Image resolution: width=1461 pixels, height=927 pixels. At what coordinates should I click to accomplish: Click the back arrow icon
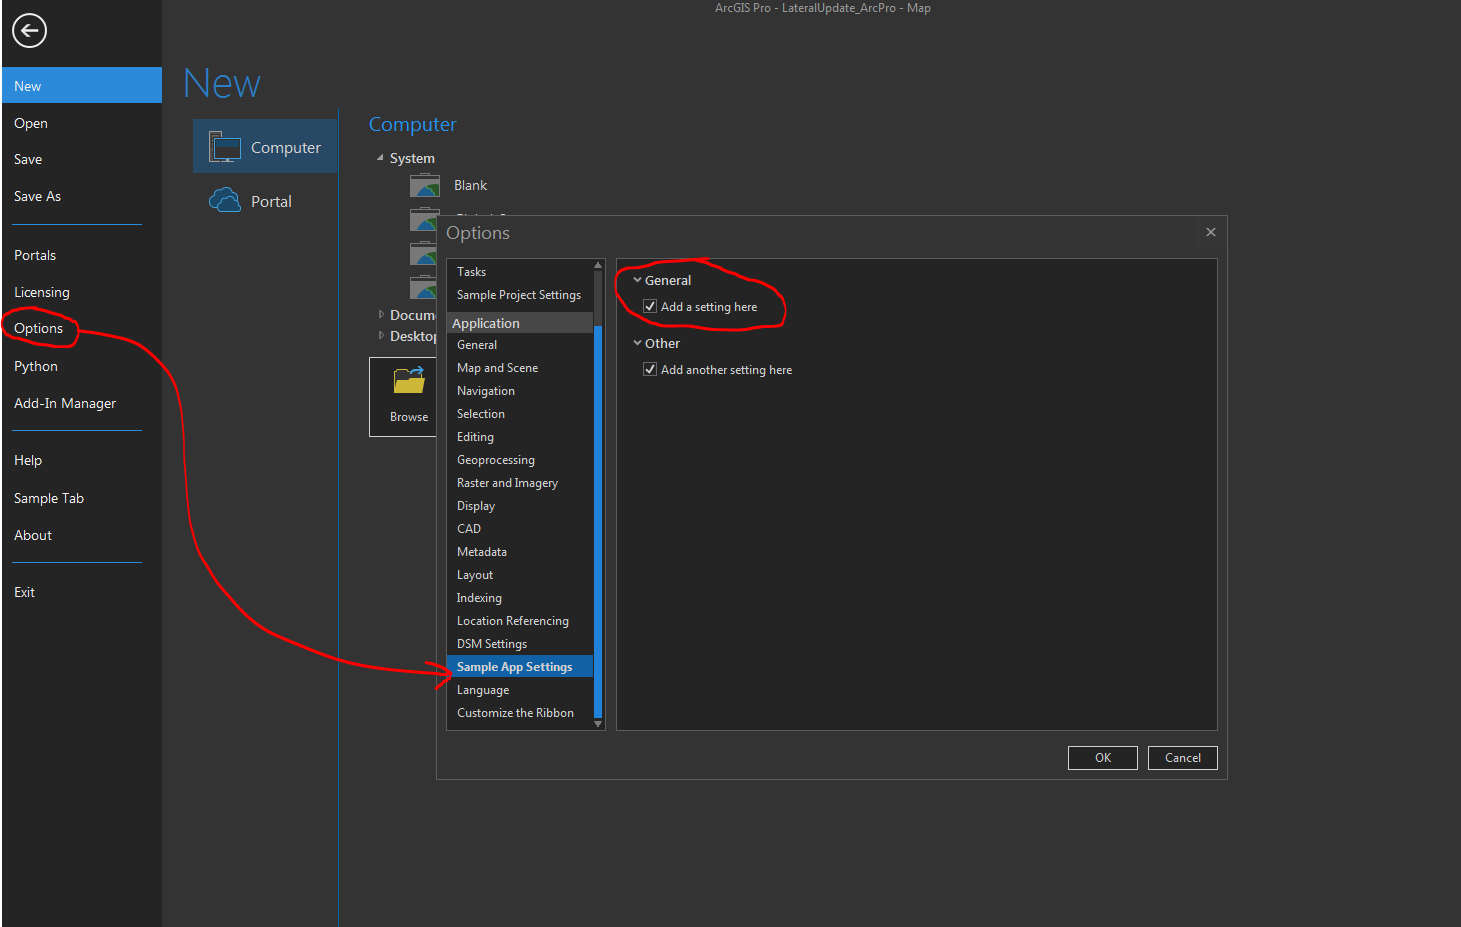[29, 30]
